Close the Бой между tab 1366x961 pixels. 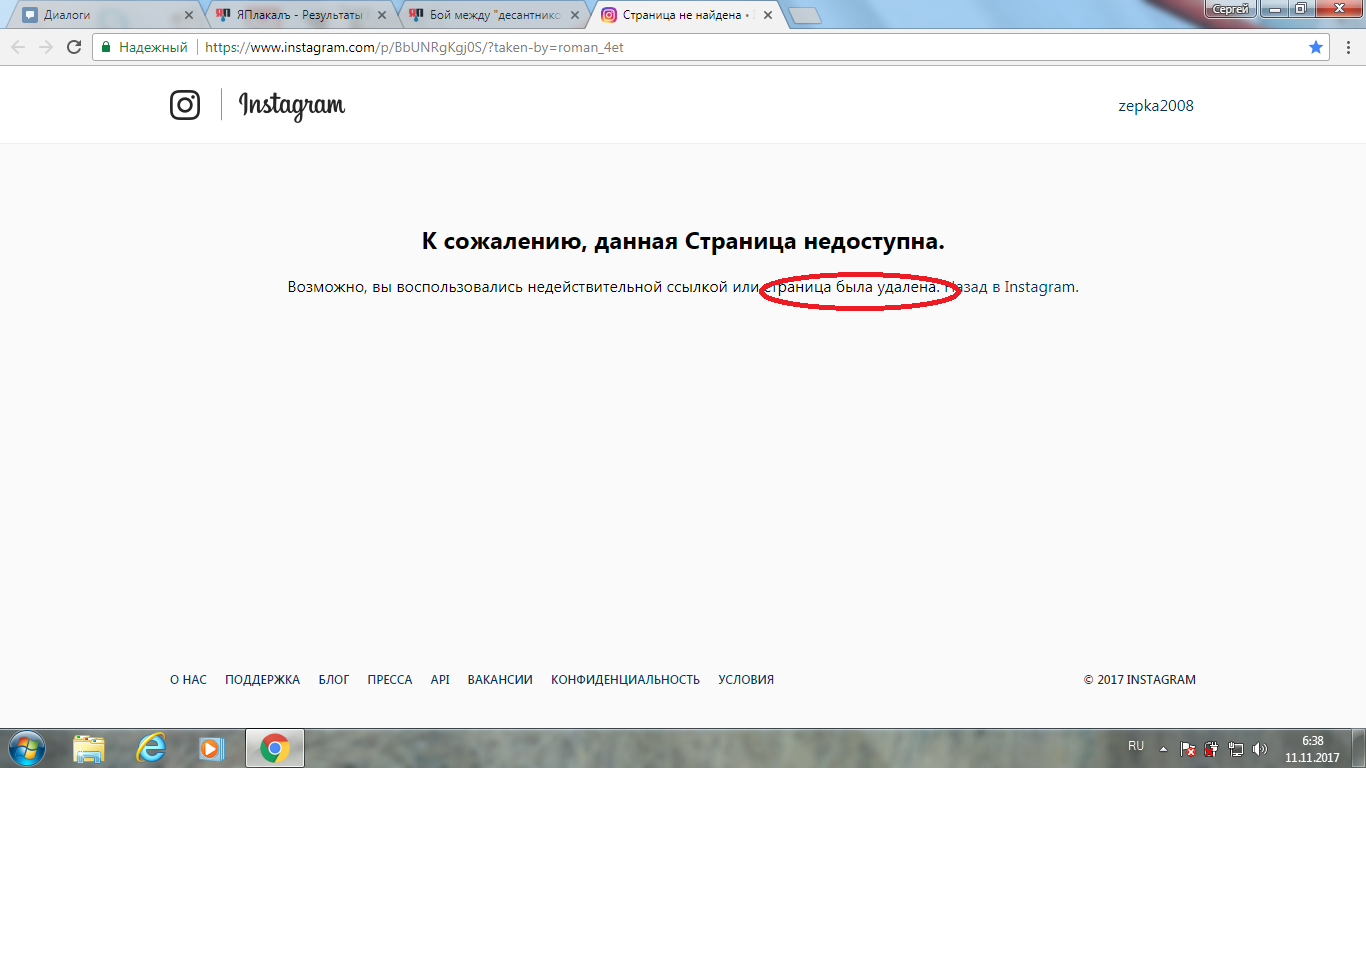pos(575,15)
